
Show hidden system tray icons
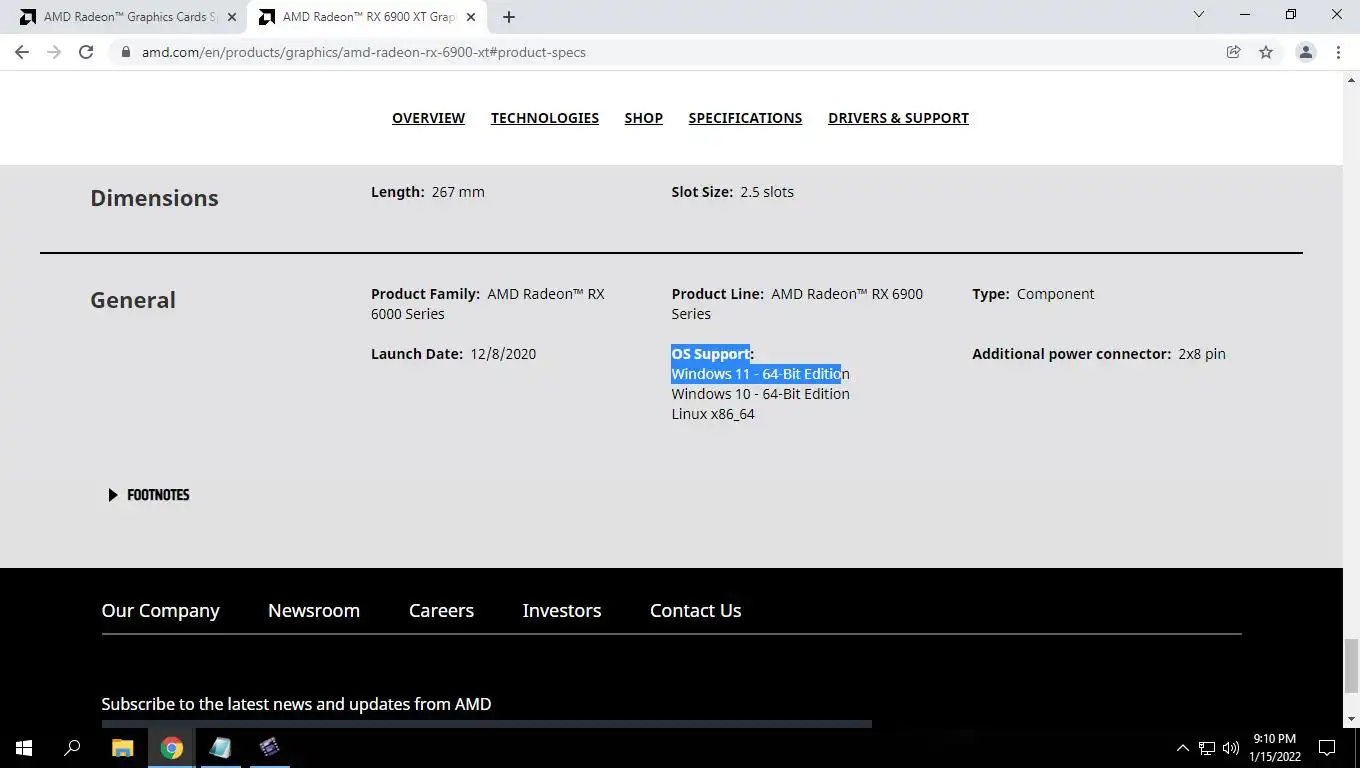tap(1182, 747)
